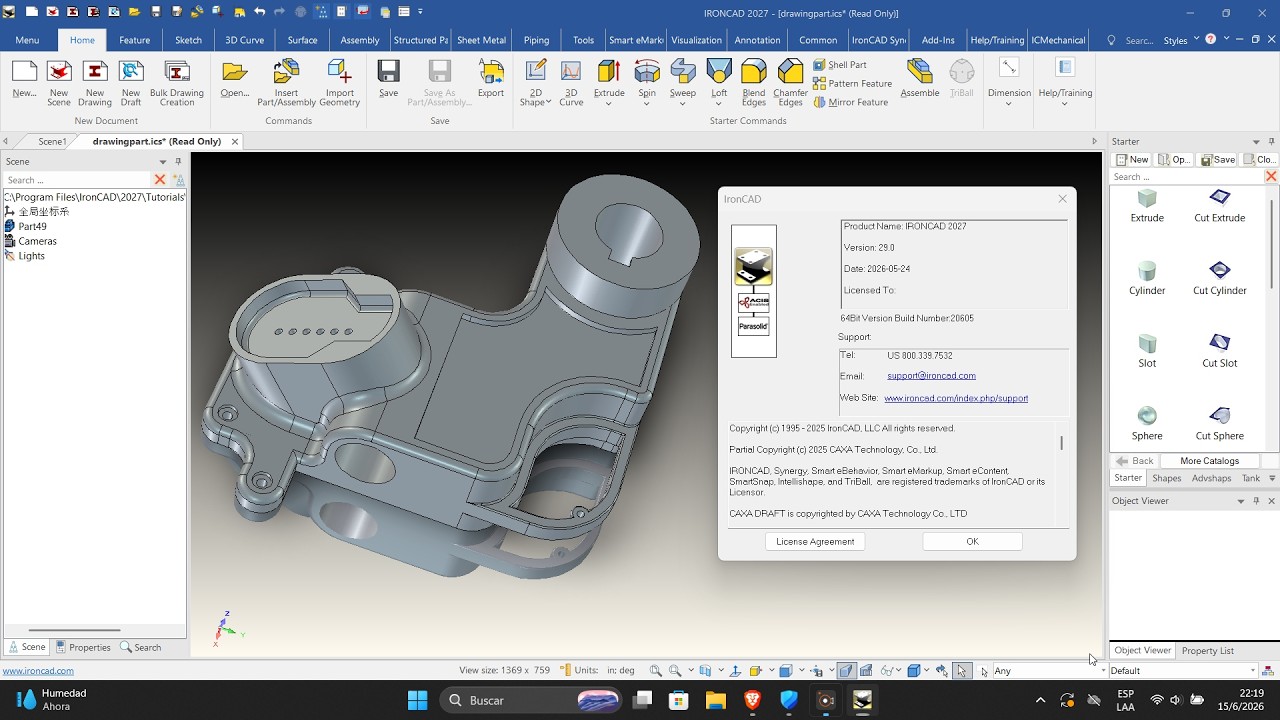This screenshot has height=720, width=1280.
Task: Open the Default configuration combo box
Action: tap(1183, 671)
